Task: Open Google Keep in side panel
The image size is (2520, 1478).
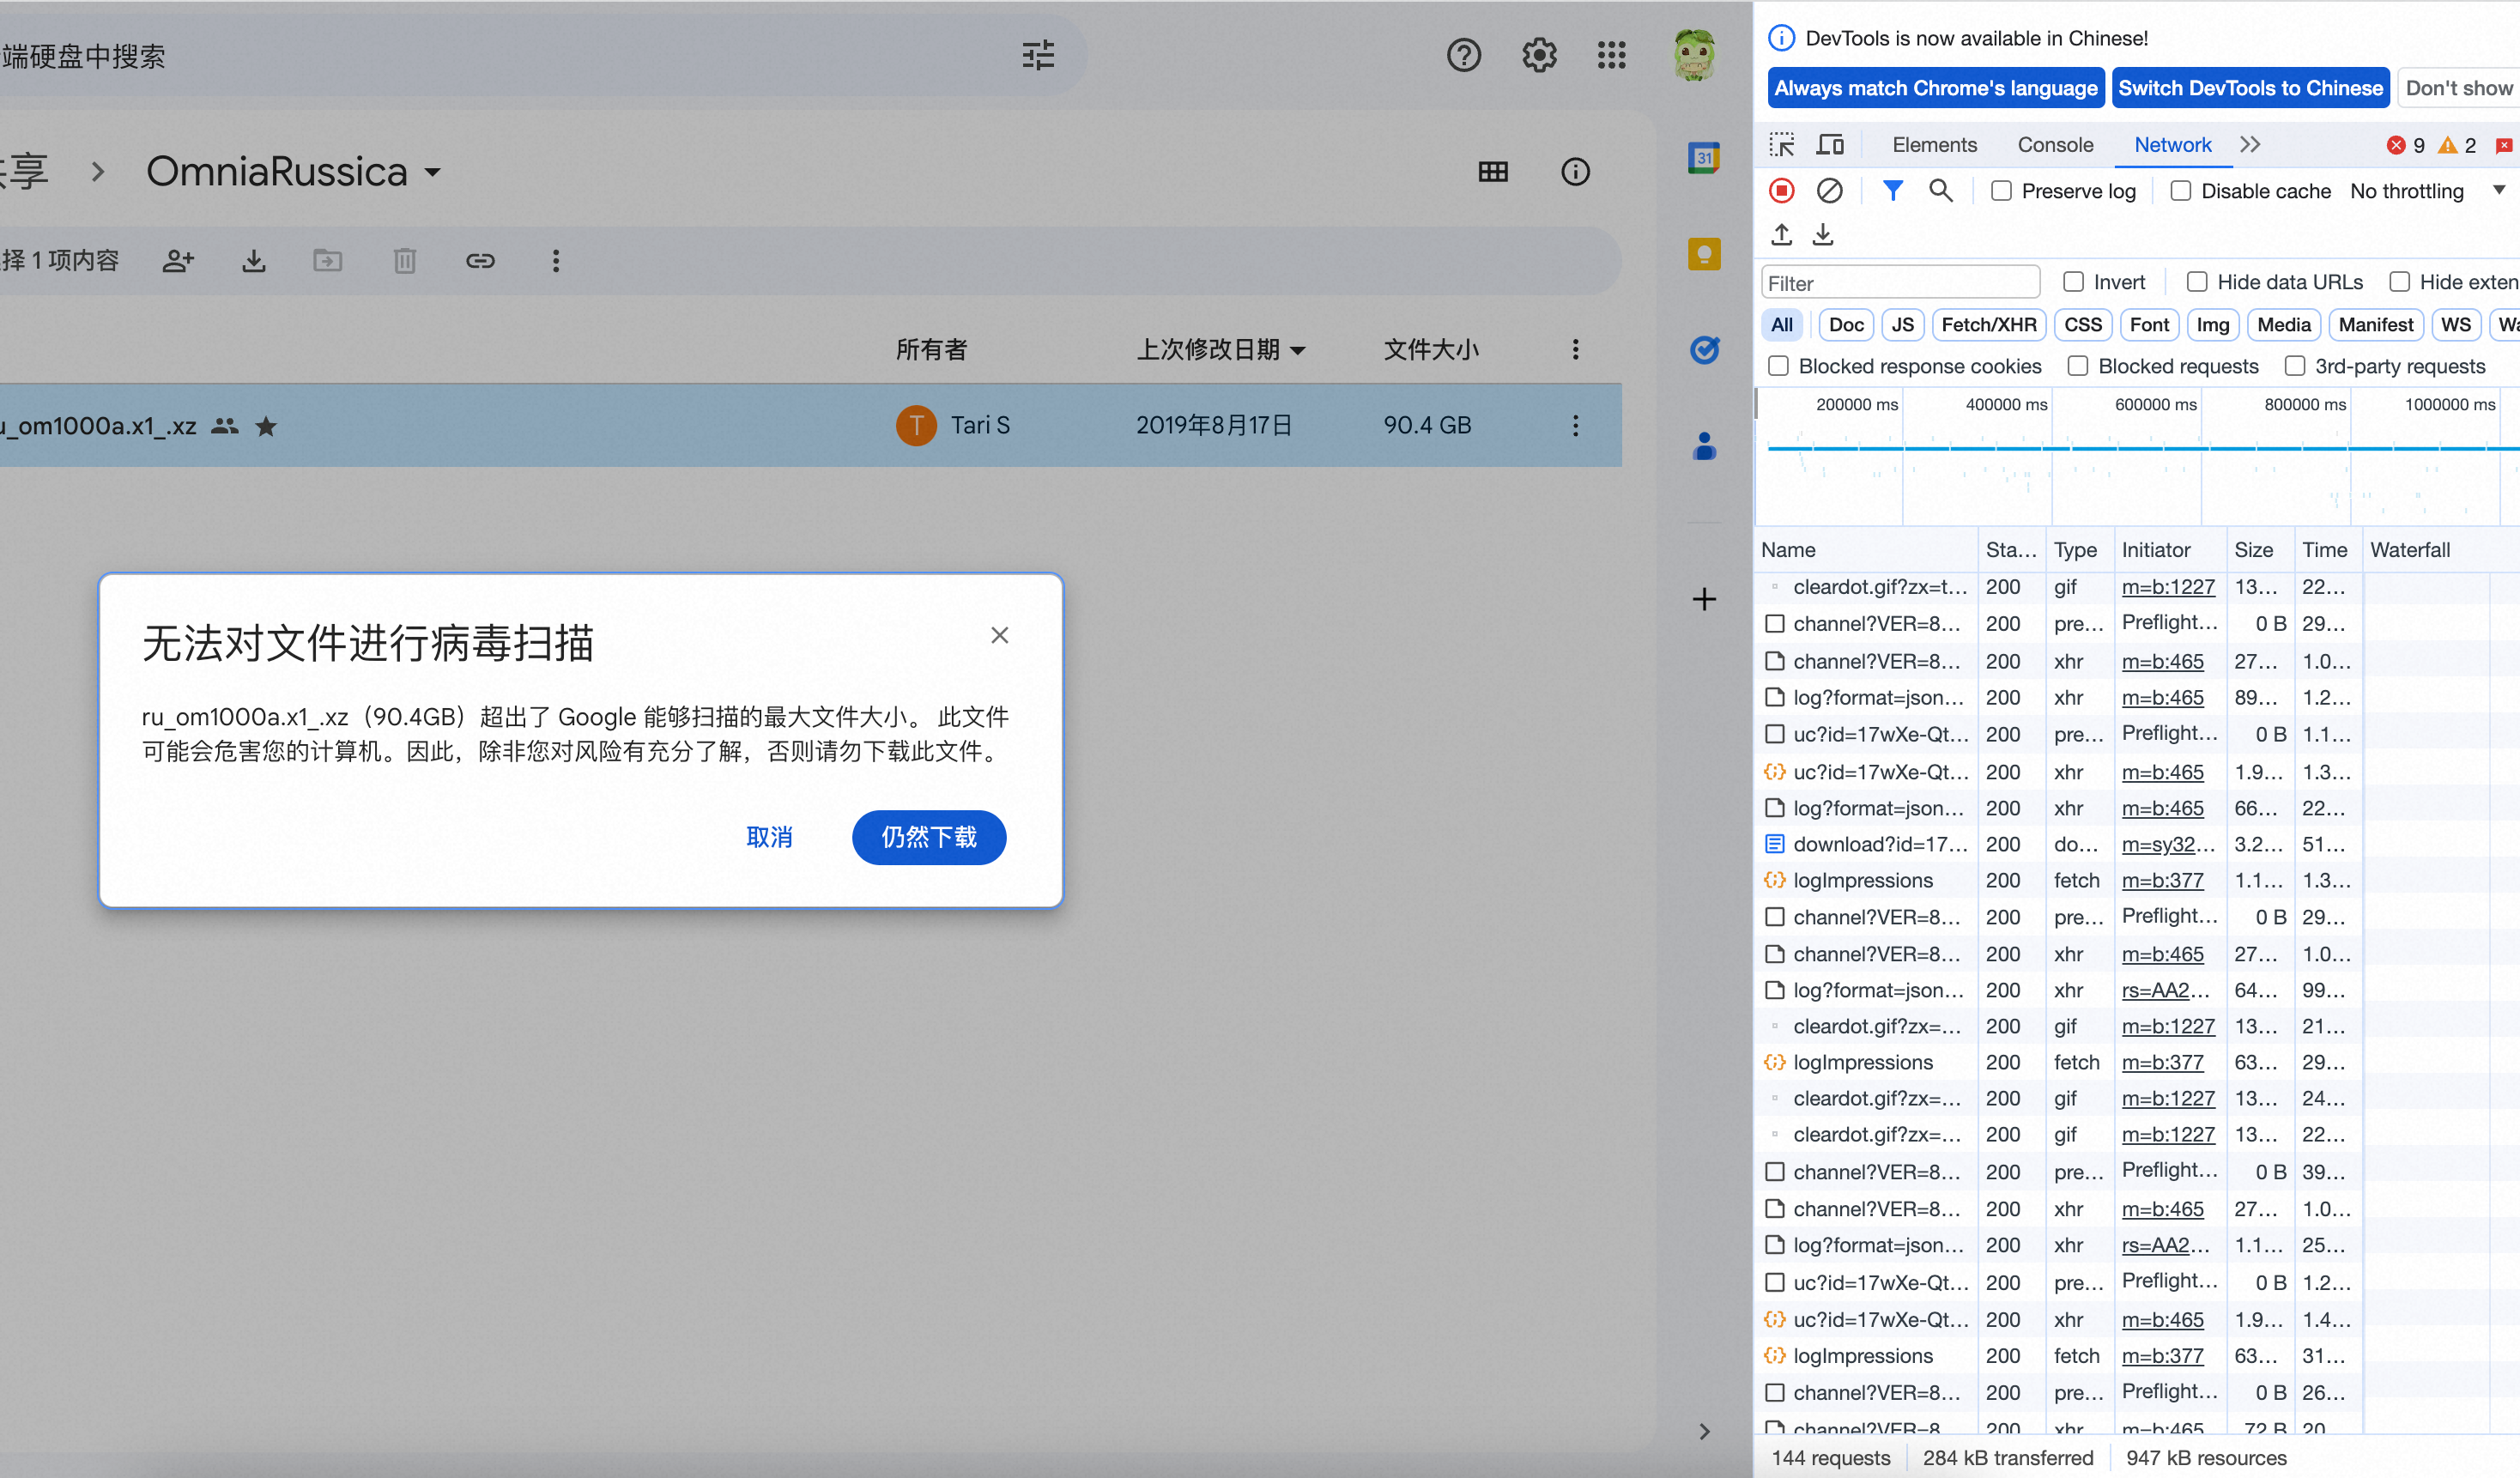Action: point(1703,254)
